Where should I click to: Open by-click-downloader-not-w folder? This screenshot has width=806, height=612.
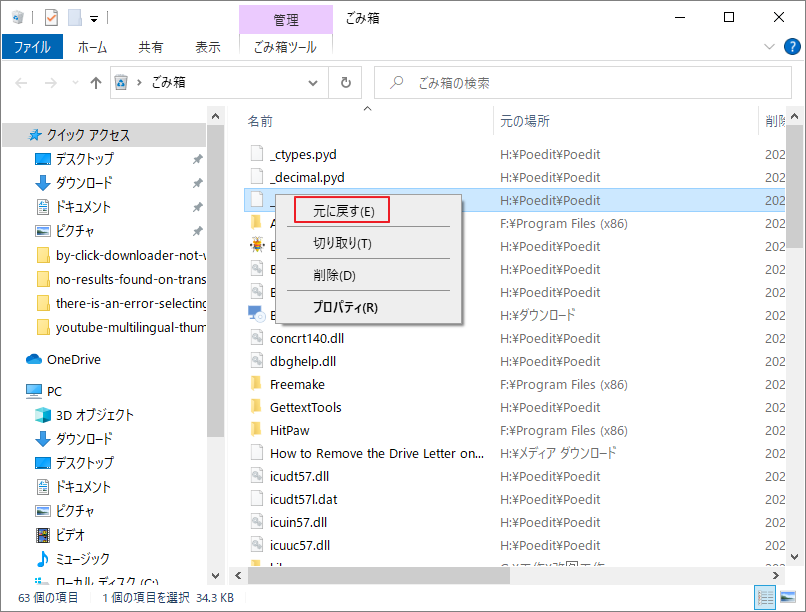point(131,255)
